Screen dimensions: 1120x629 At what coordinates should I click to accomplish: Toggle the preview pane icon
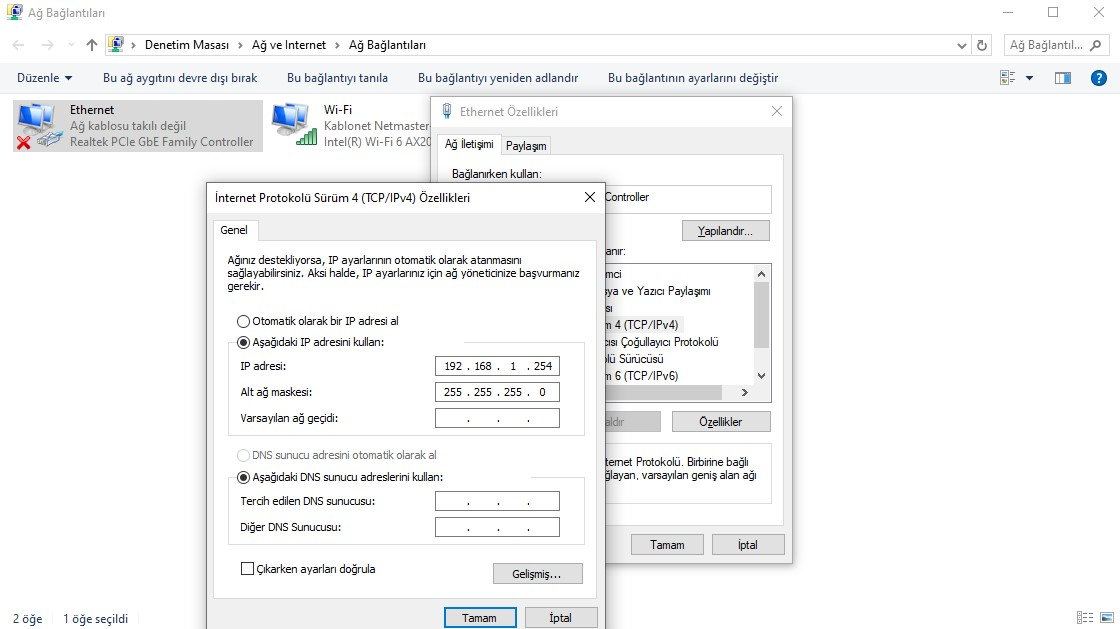point(1063,78)
